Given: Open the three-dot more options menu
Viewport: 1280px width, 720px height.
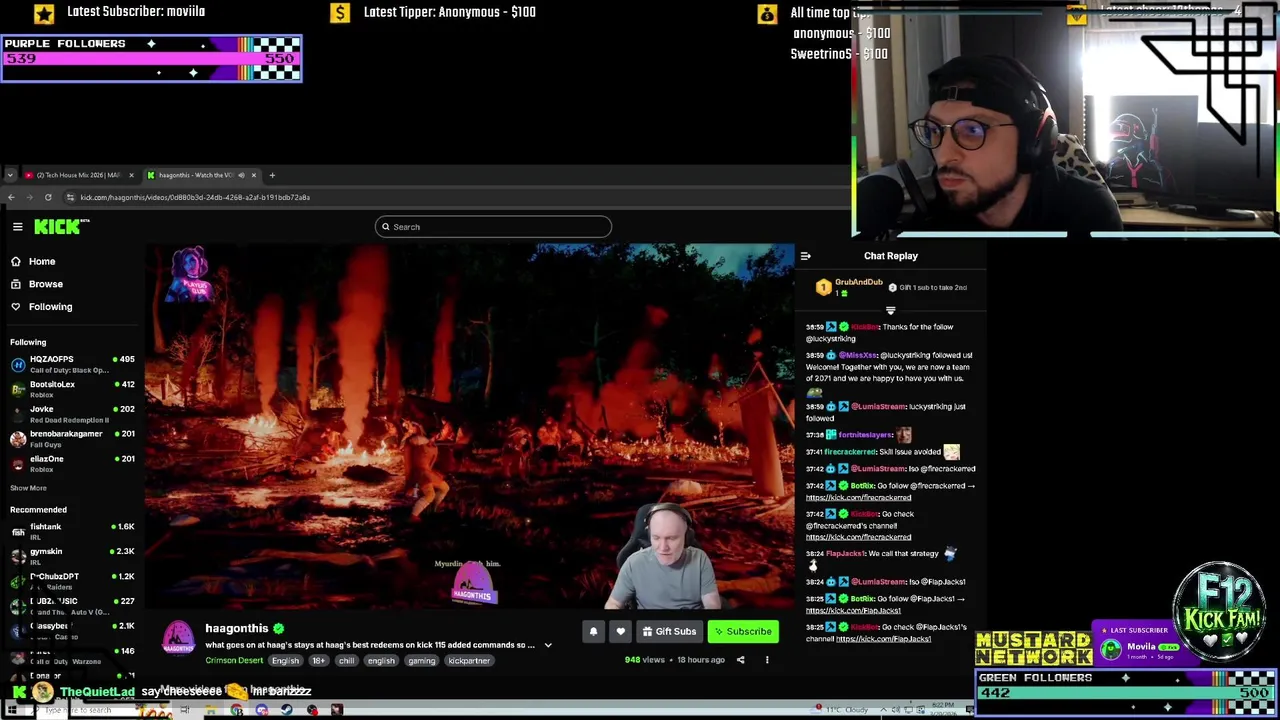Looking at the screenshot, I should pos(767,660).
